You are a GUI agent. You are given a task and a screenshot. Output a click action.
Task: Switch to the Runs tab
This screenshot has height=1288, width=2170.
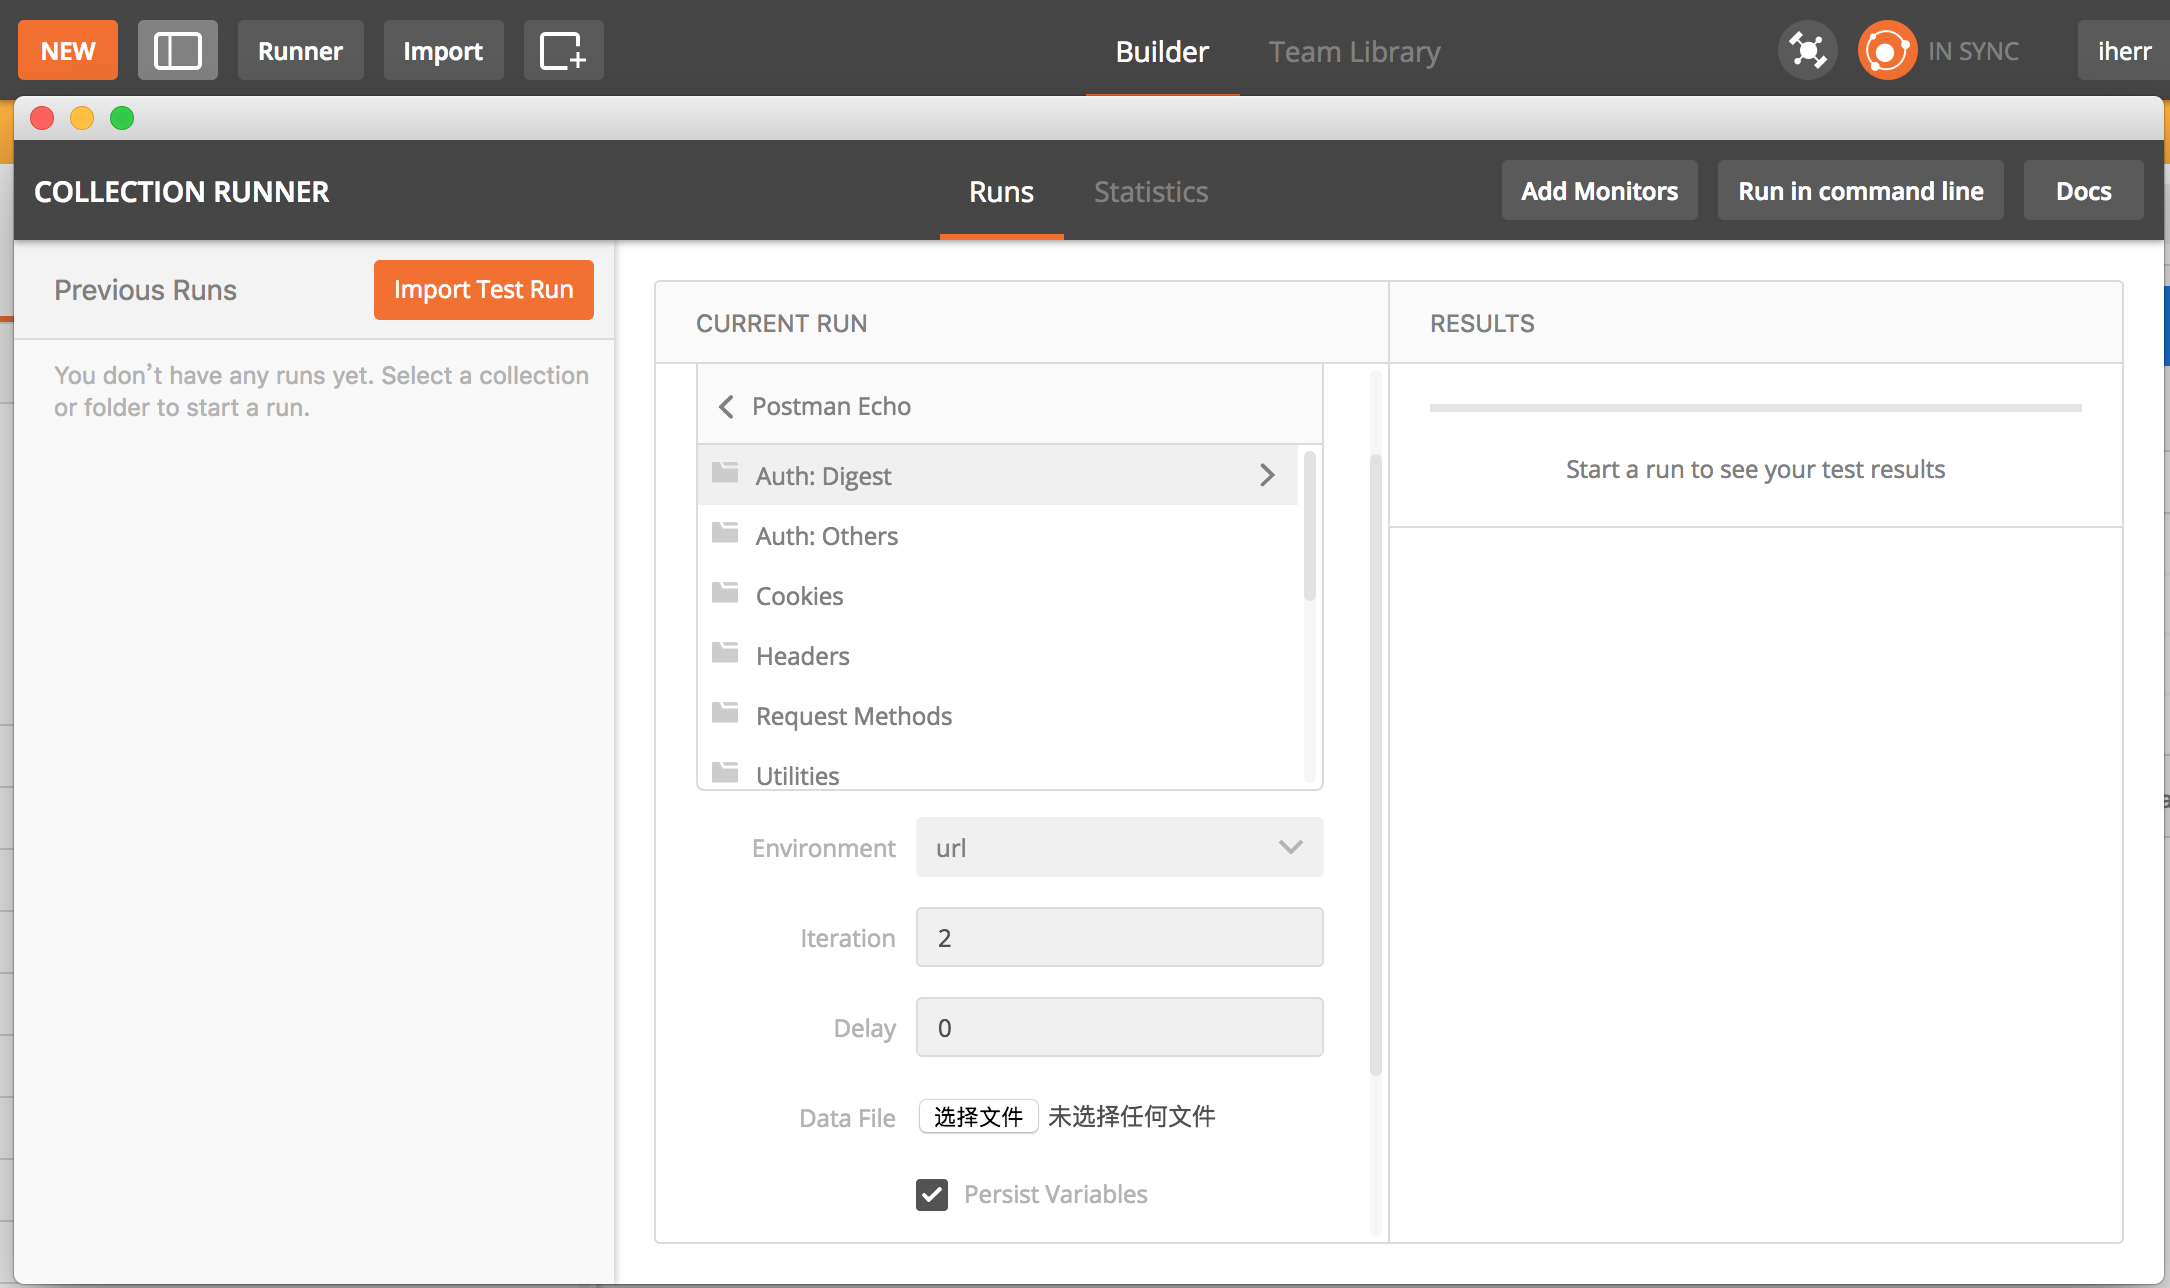coord(1001,191)
